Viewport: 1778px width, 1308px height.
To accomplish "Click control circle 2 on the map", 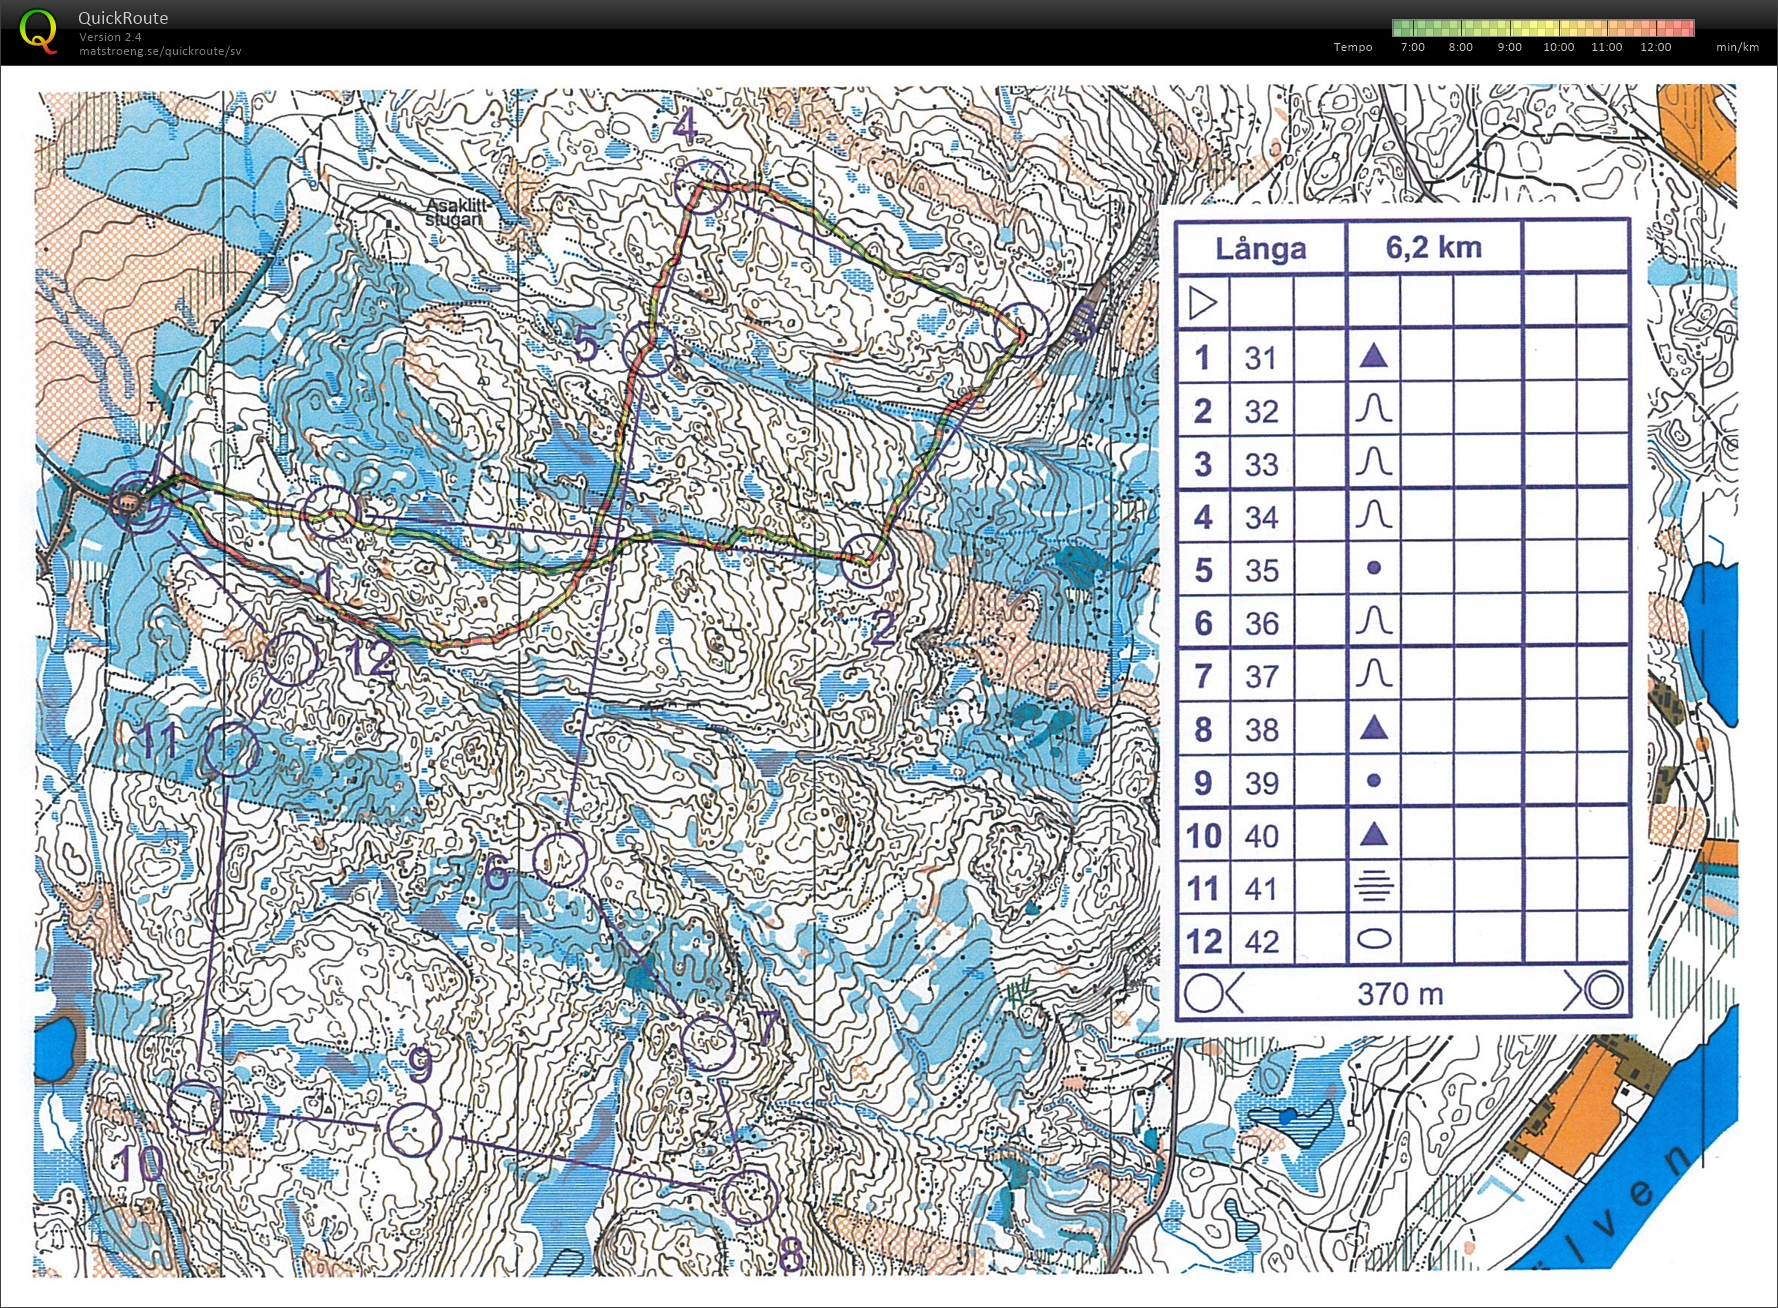I will coord(866,560).
